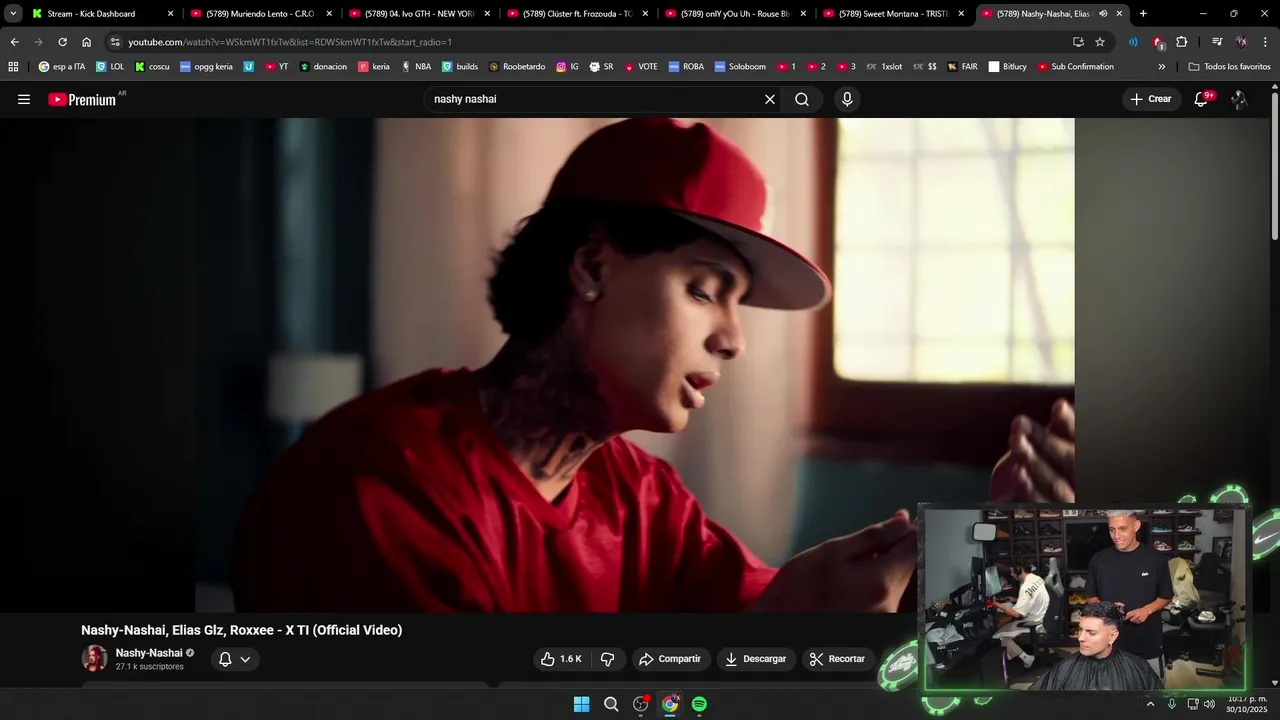Click the page vertical scrollbar
The width and height of the screenshot is (1280, 720).
1275,165
